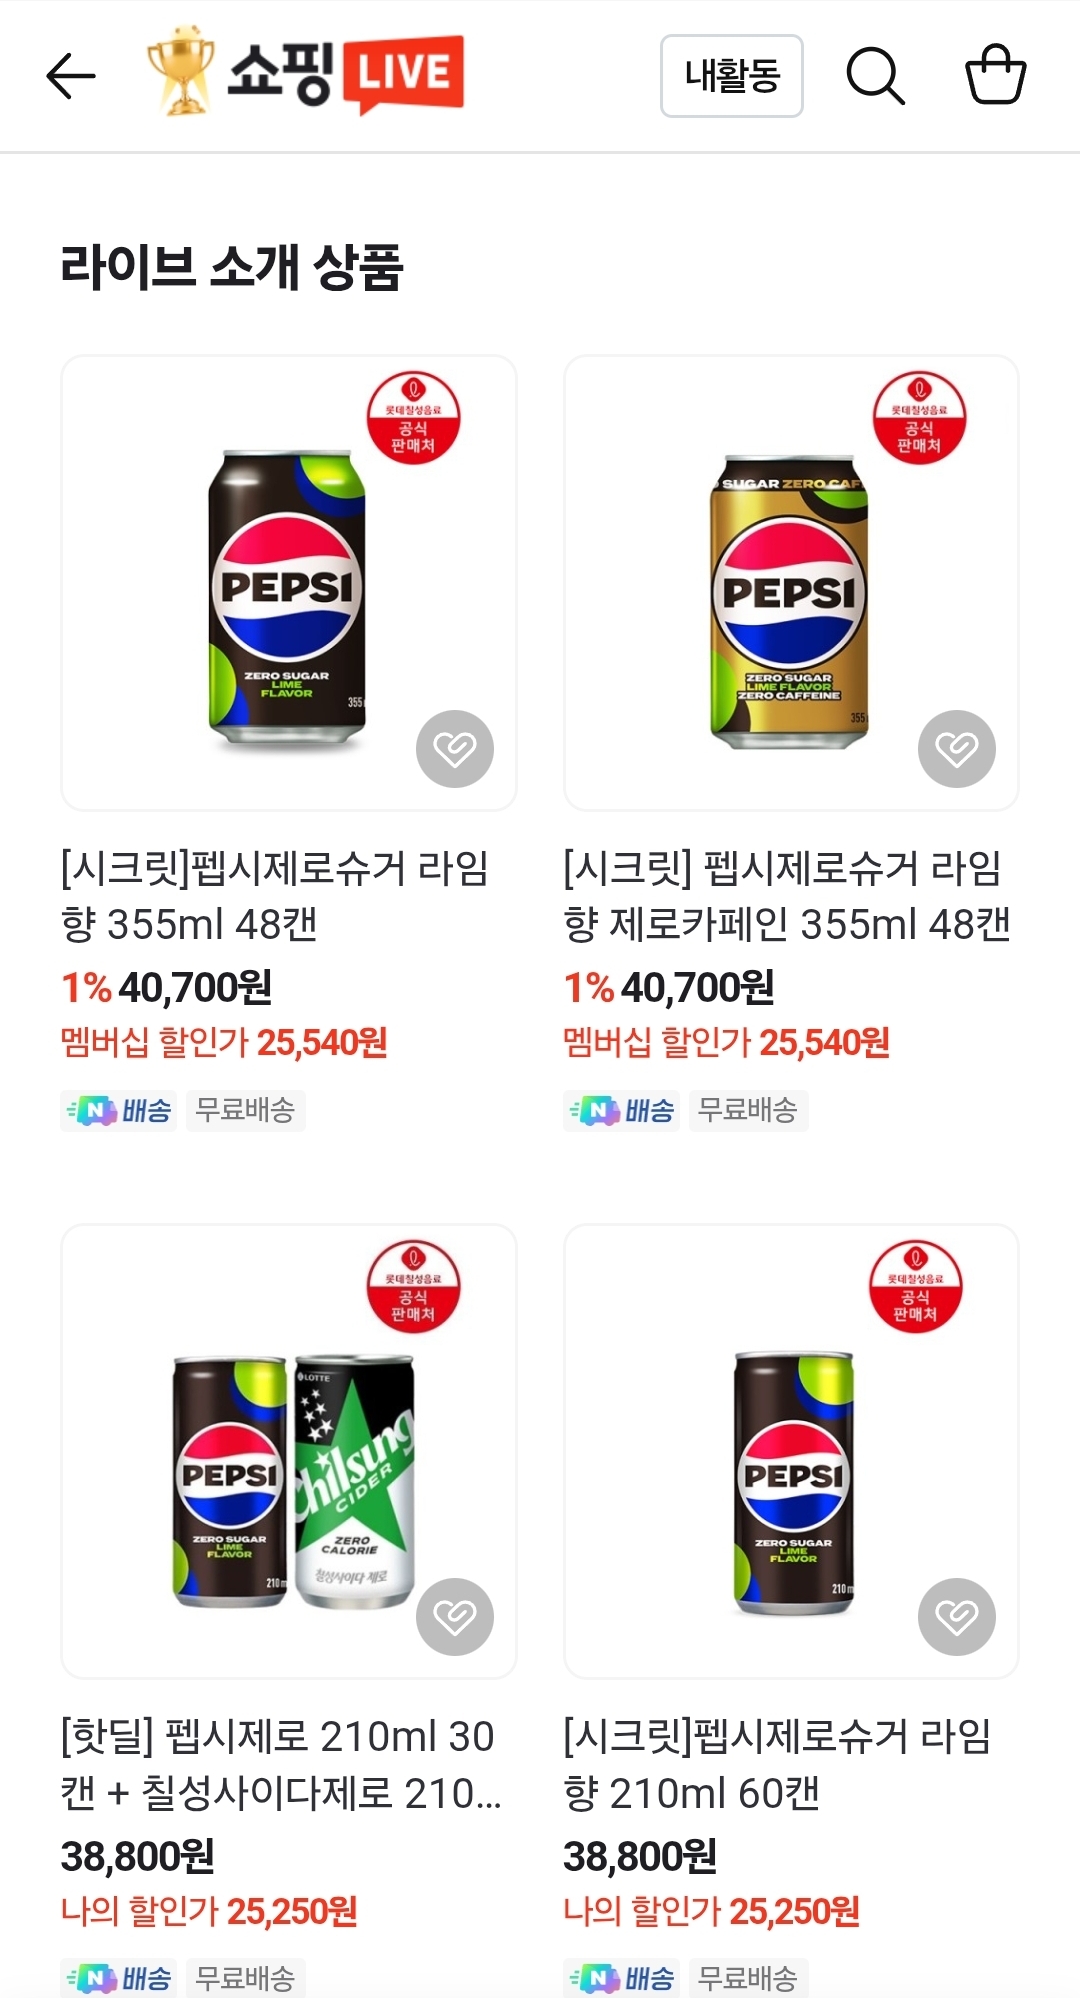The width and height of the screenshot is (1080, 1998).
Task: Tap the back arrow icon
Action: point(71,76)
